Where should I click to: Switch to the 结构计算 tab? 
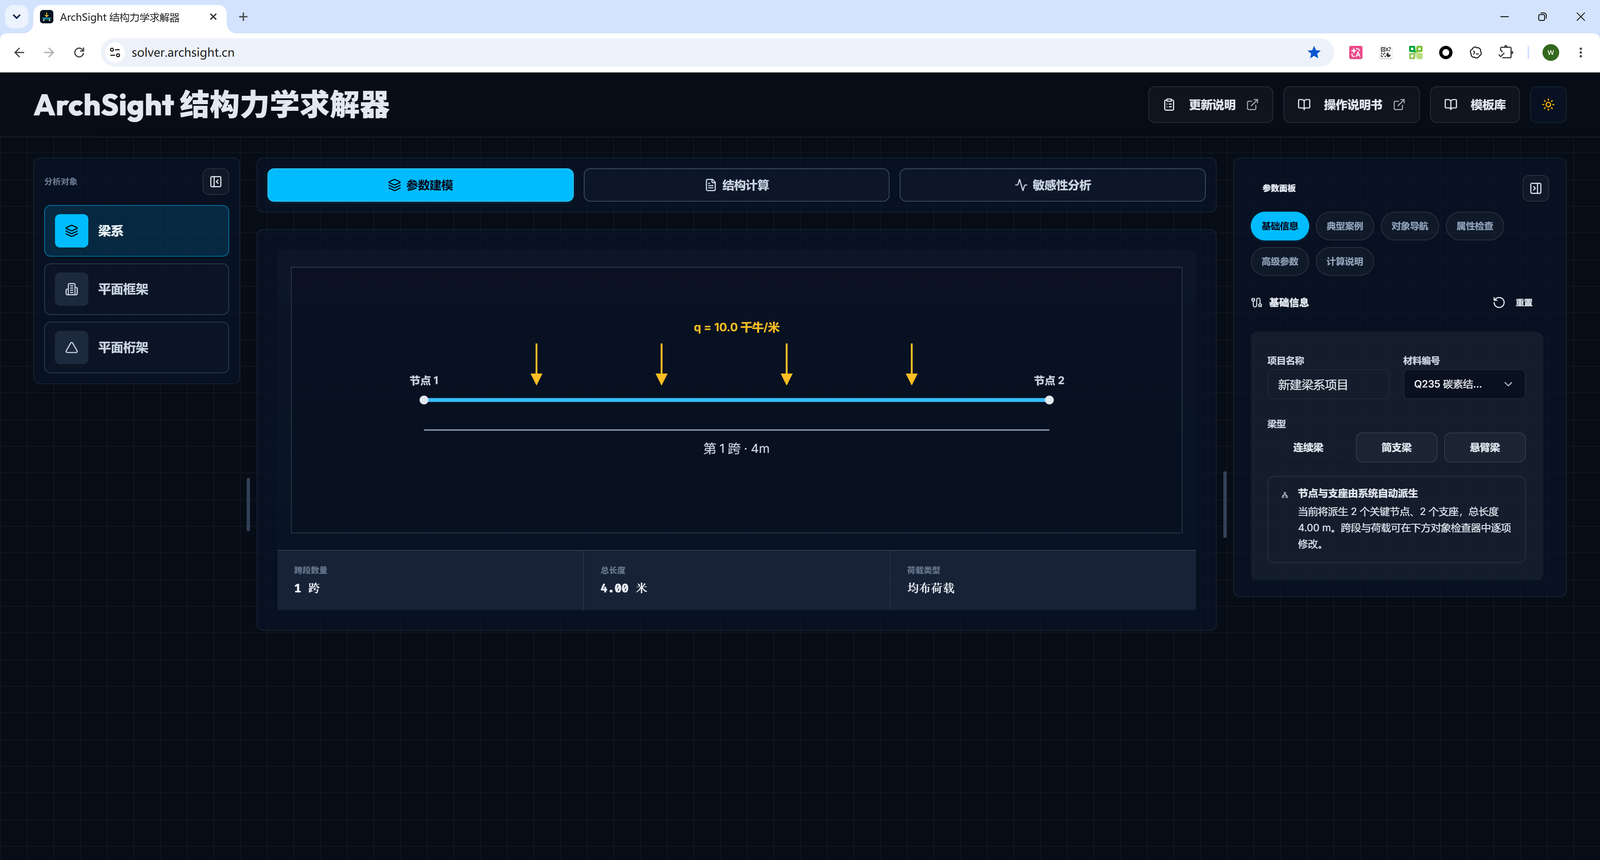point(737,185)
